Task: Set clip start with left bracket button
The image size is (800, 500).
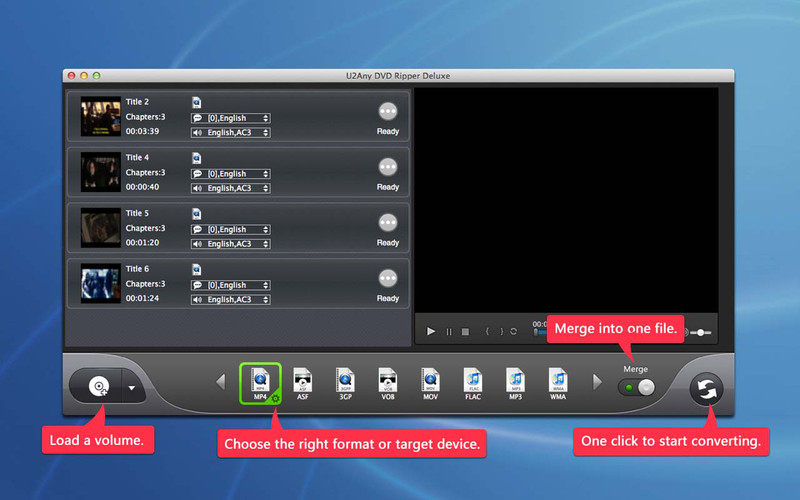Action: [x=487, y=332]
